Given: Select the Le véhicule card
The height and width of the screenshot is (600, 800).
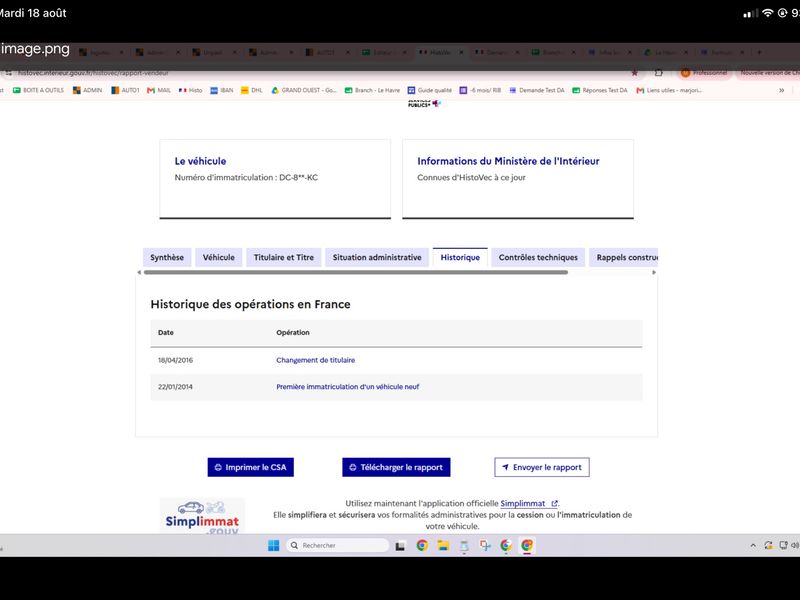Looking at the screenshot, I should [275, 179].
